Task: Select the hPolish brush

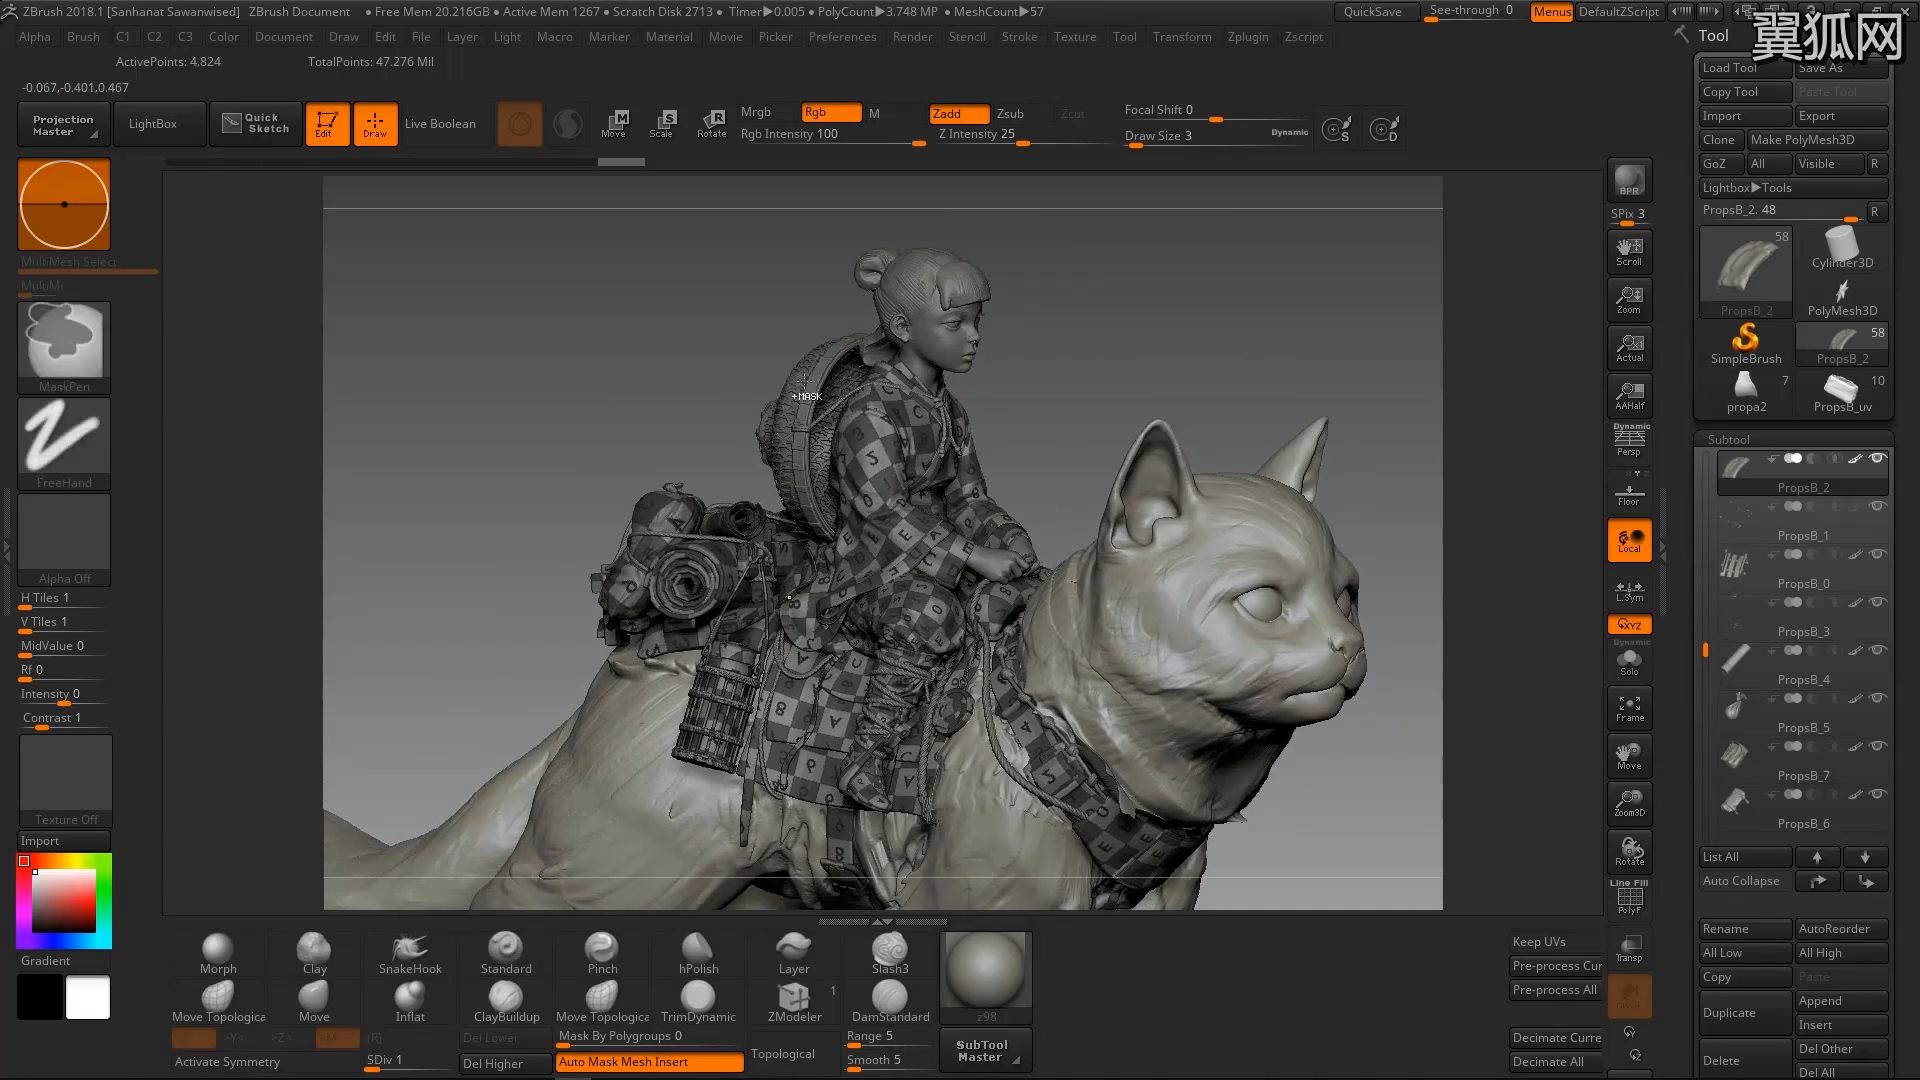Action: click(698, 954)
